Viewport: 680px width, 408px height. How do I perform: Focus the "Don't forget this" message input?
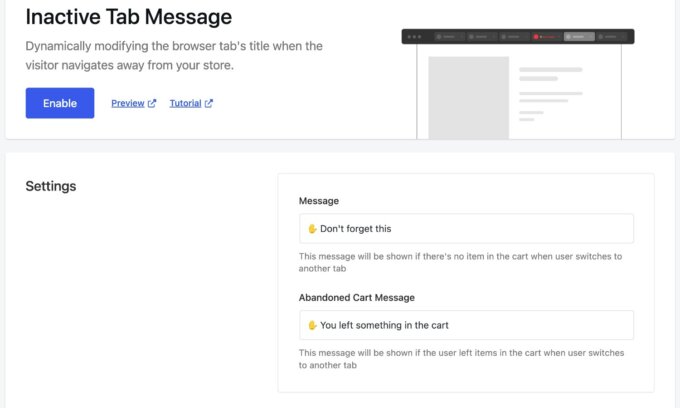466,228
